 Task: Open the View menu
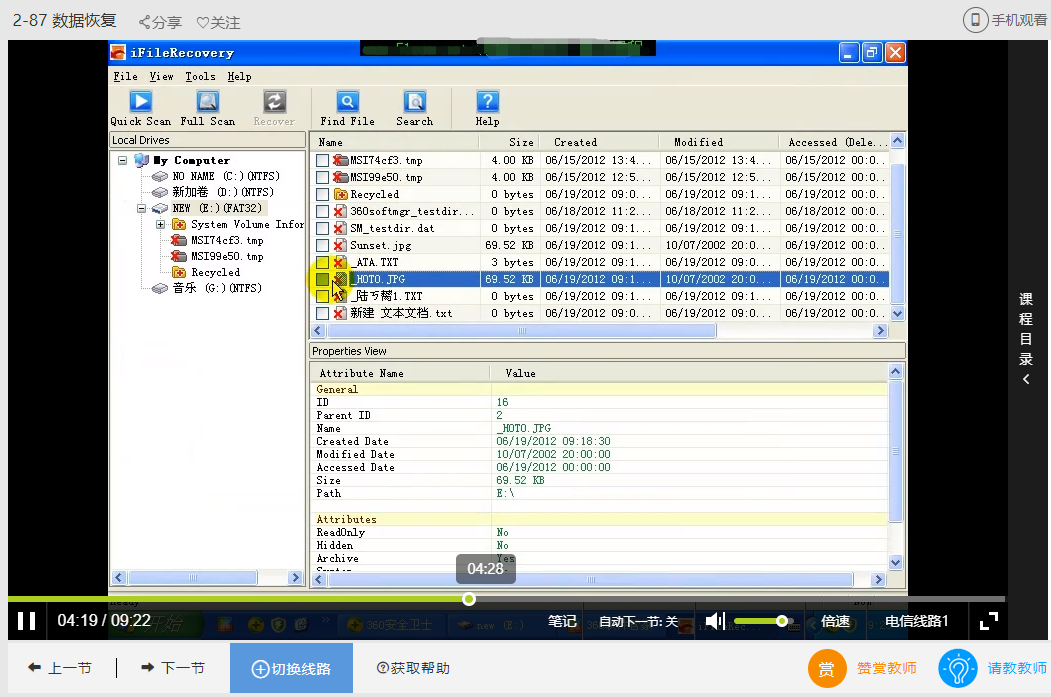click(x=161, y=76)
